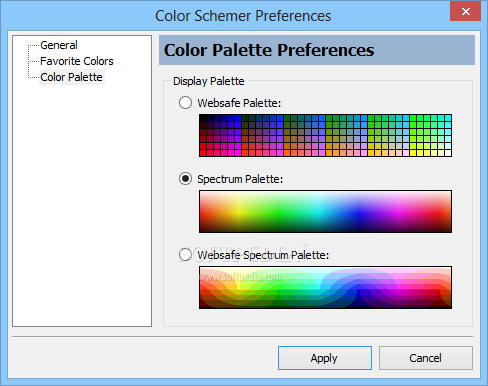Viewport: 488px width, 386px height.
Task: Pick the black swatch in websafe grid
Action: (x=203, y=118)
